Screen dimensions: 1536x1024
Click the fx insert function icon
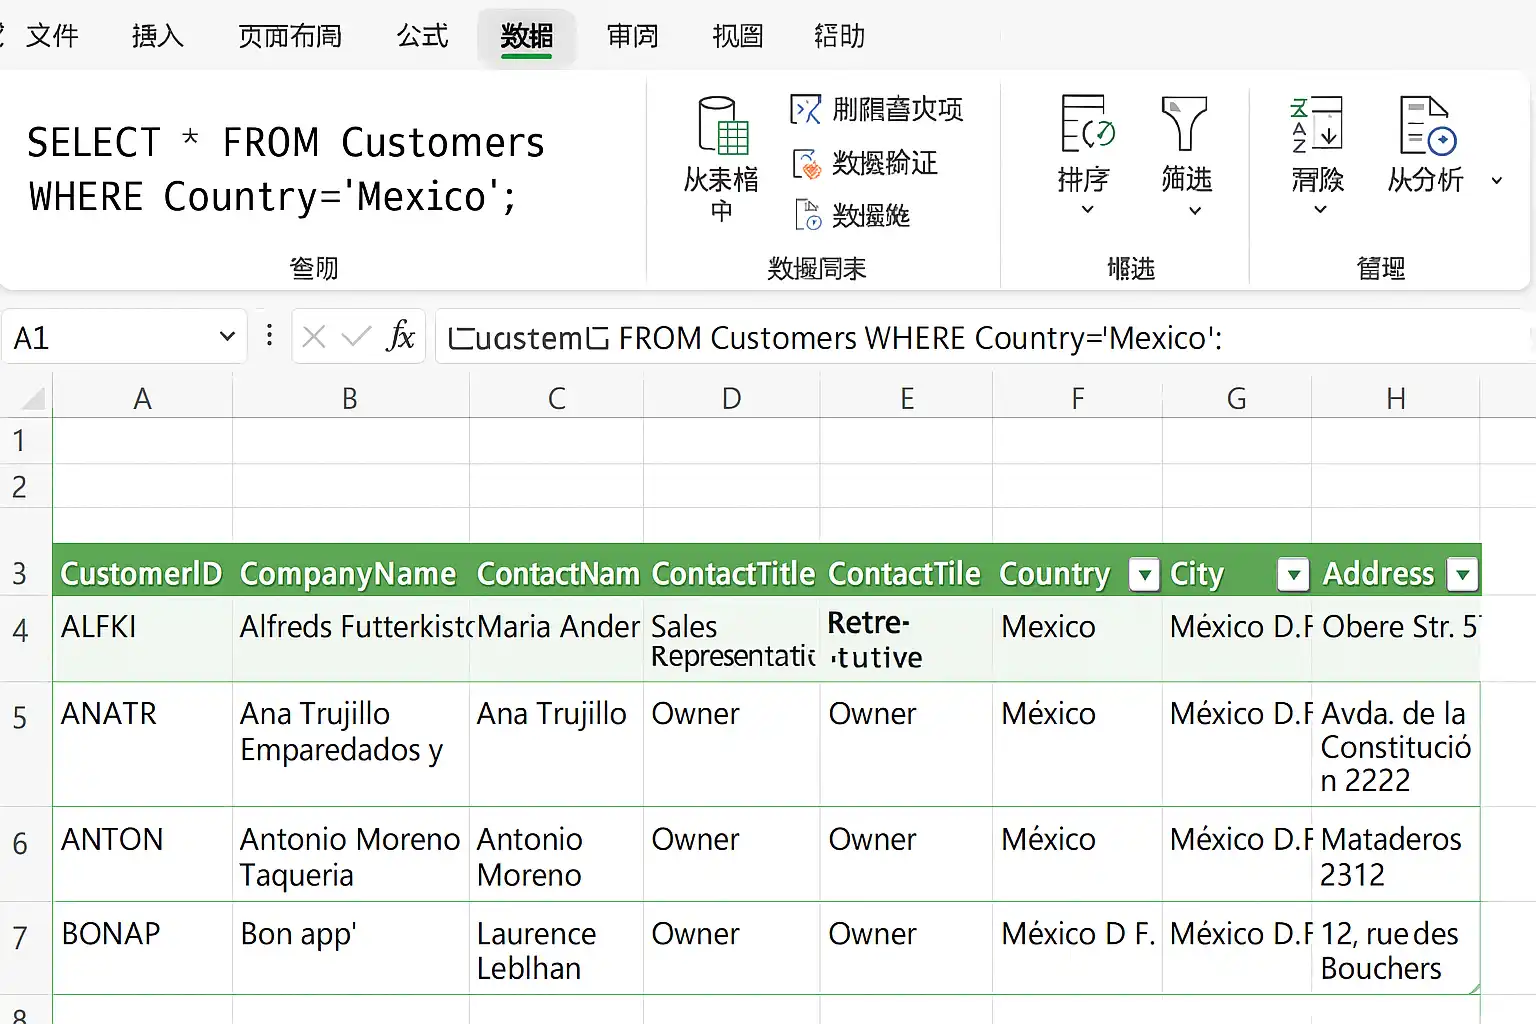(x=400, y=336)
